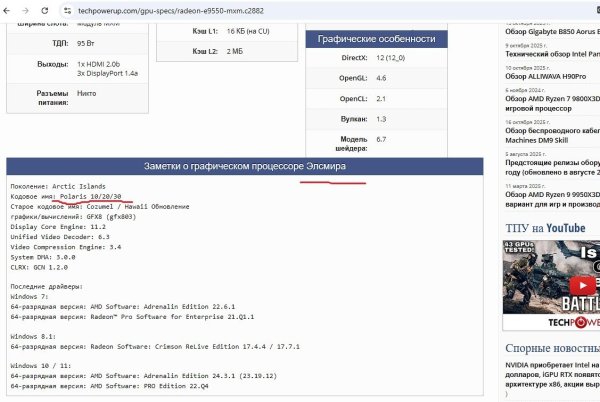Focus the techpowerup.com address bar URL
Screen dimensions: 600x402
[171, 11]
